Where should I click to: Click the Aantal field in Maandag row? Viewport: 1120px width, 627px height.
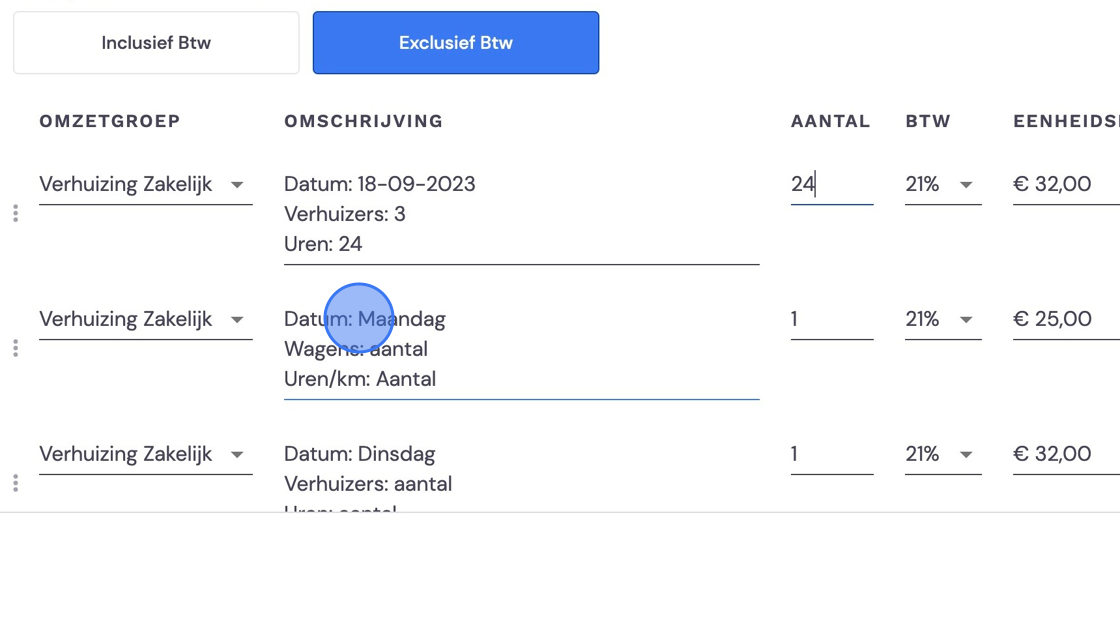click(x=831, y=319)
